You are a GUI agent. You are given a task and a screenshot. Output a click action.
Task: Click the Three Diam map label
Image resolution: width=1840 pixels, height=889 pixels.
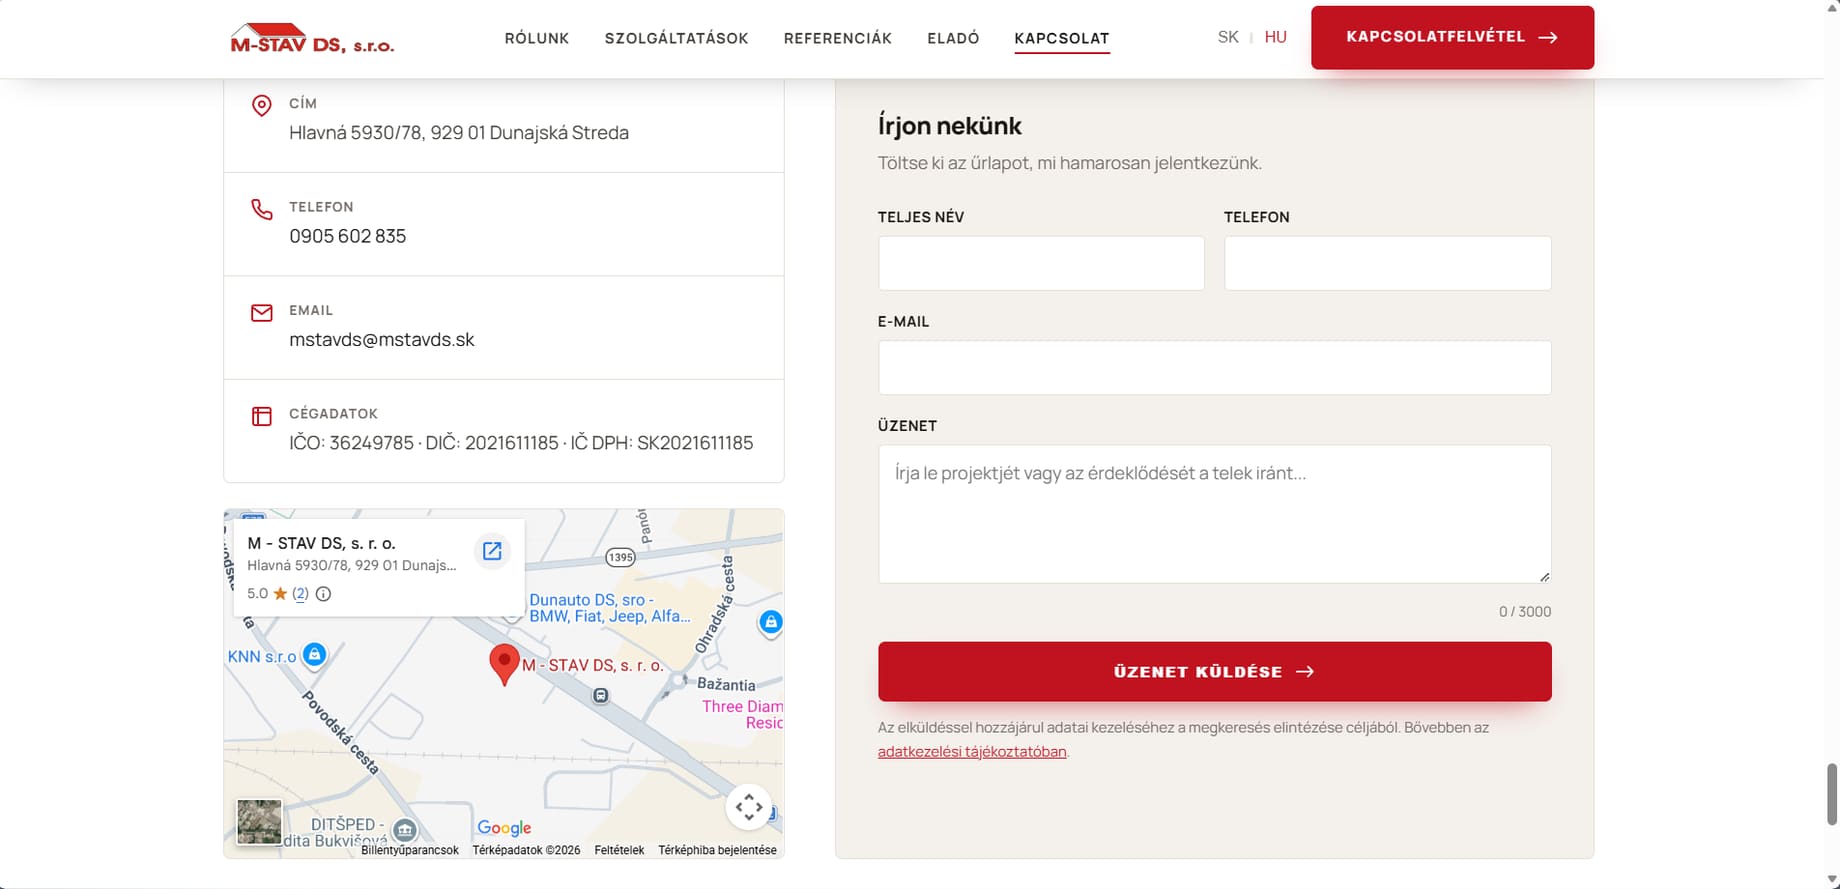(742, 714)
